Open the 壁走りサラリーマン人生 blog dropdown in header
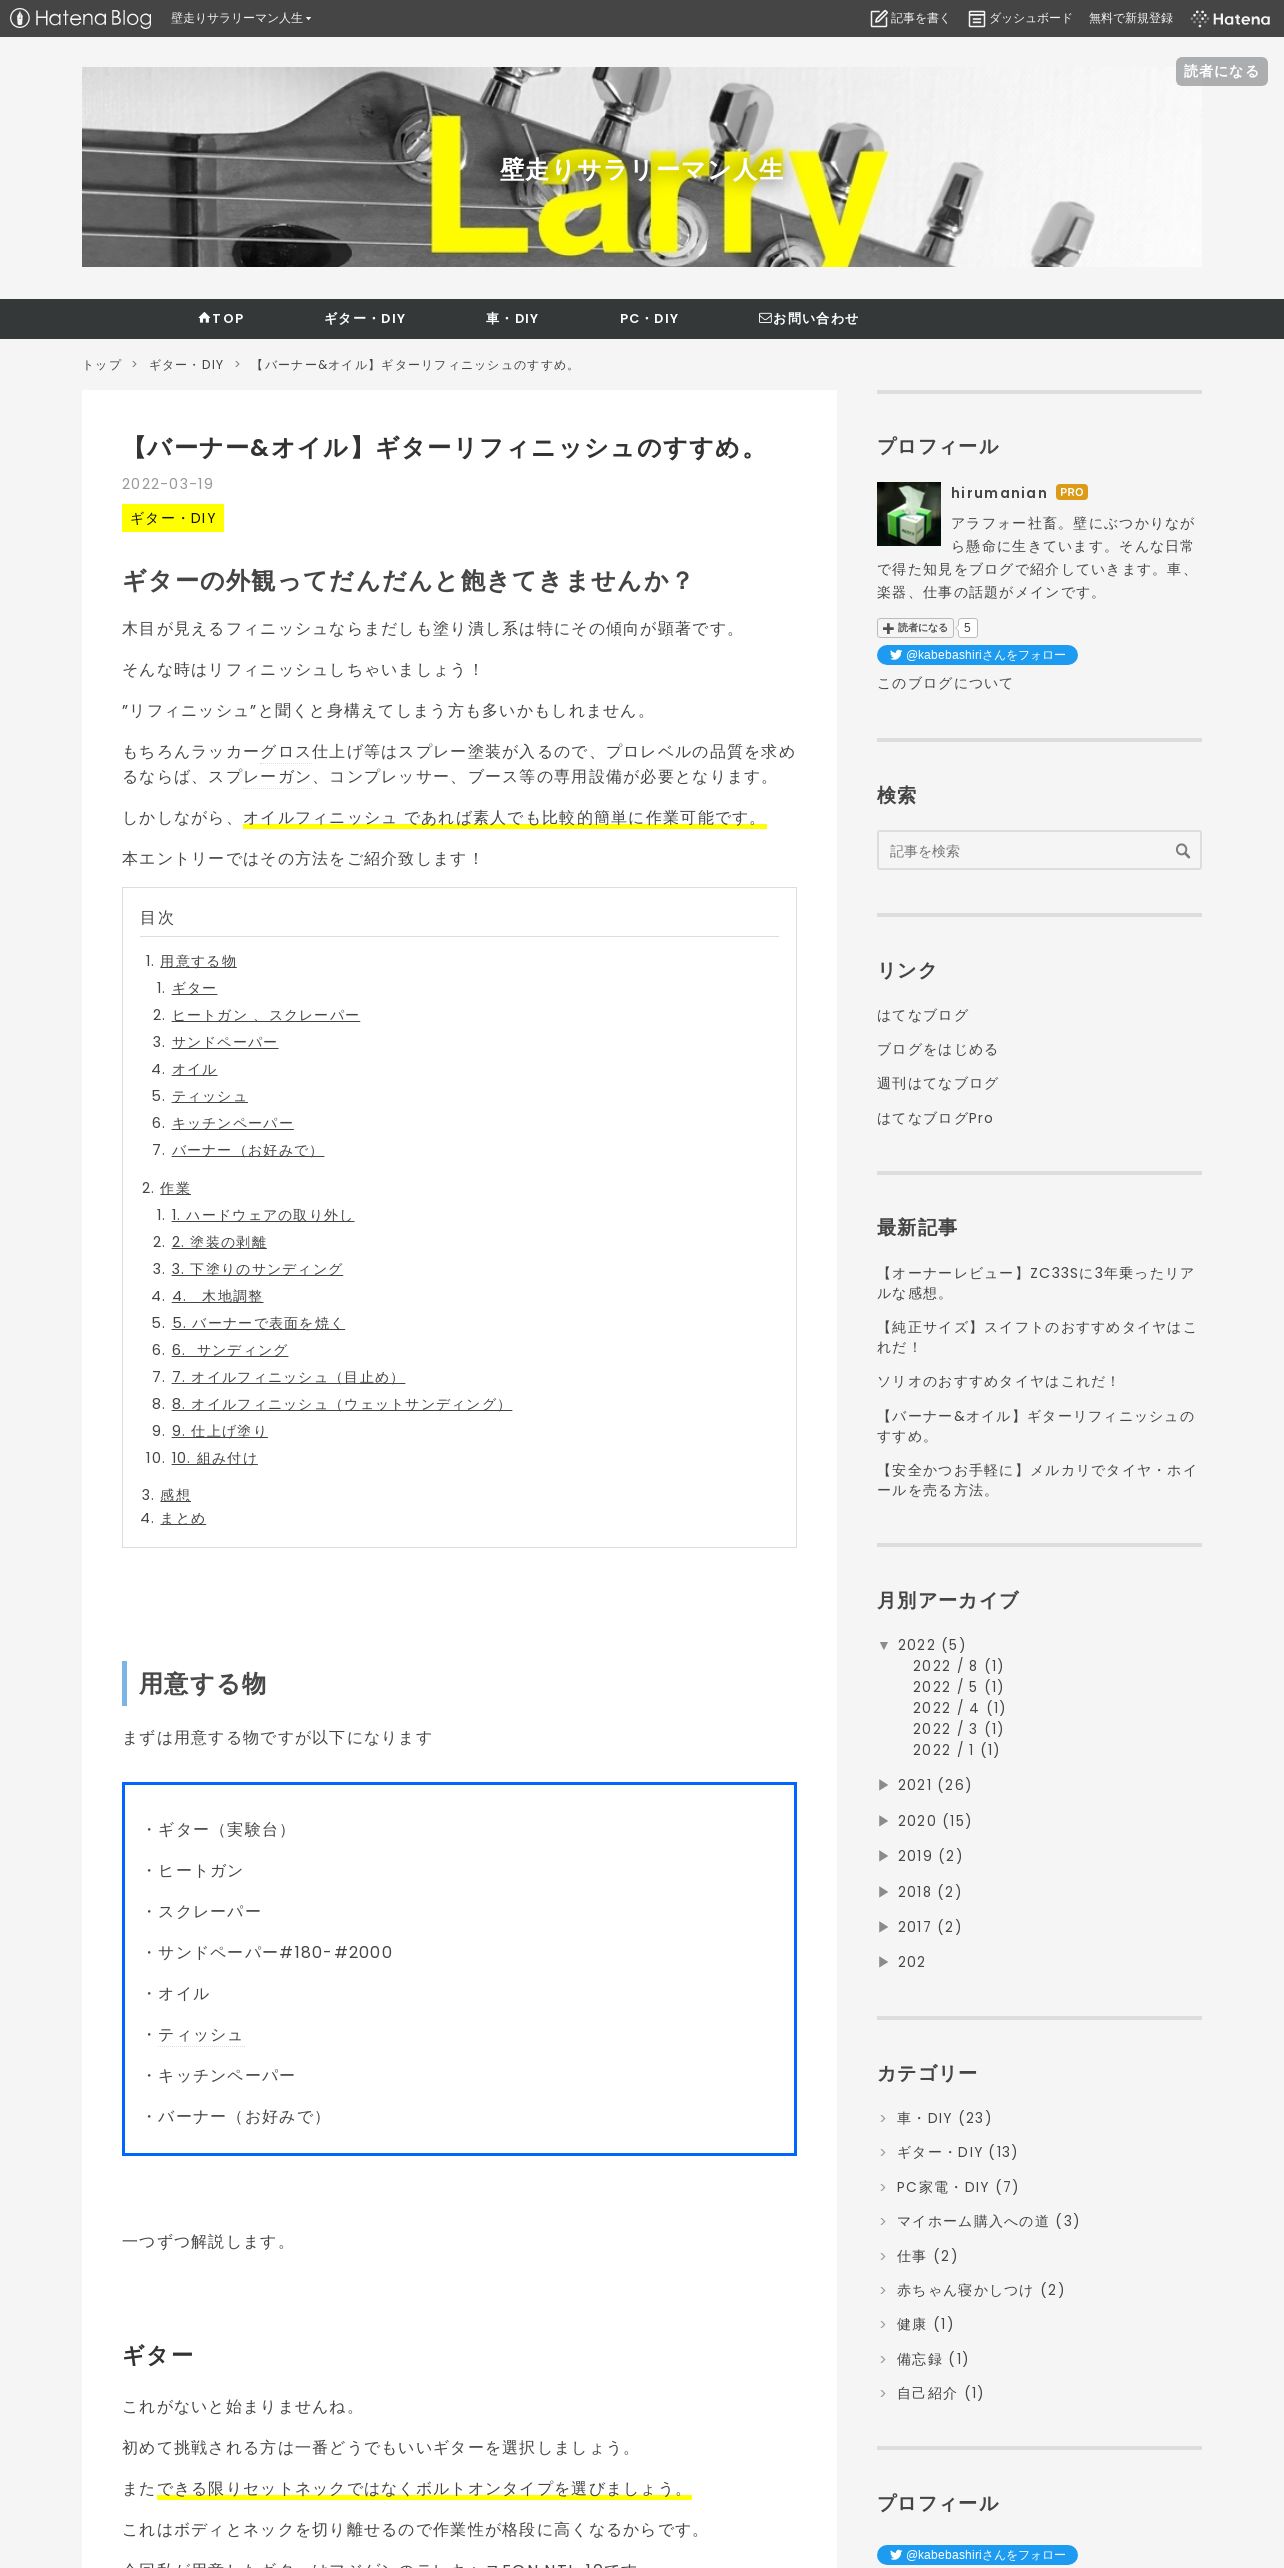This screenshot has width=1284, height=2568. 241,18
